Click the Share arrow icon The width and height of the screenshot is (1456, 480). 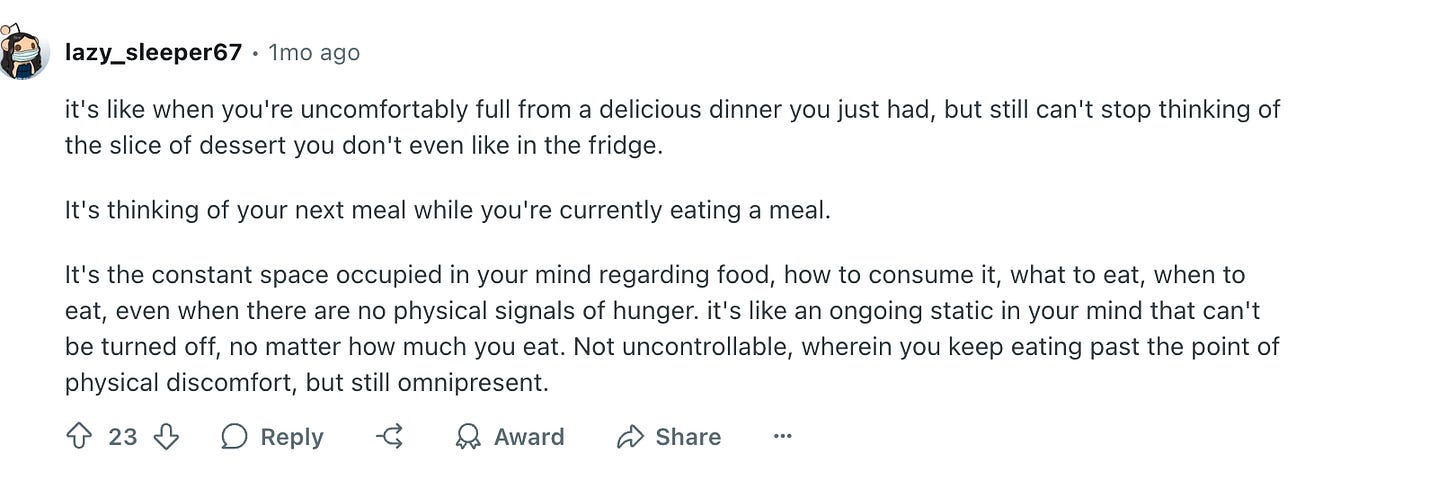pyautogui.click(x=630, y=437)
